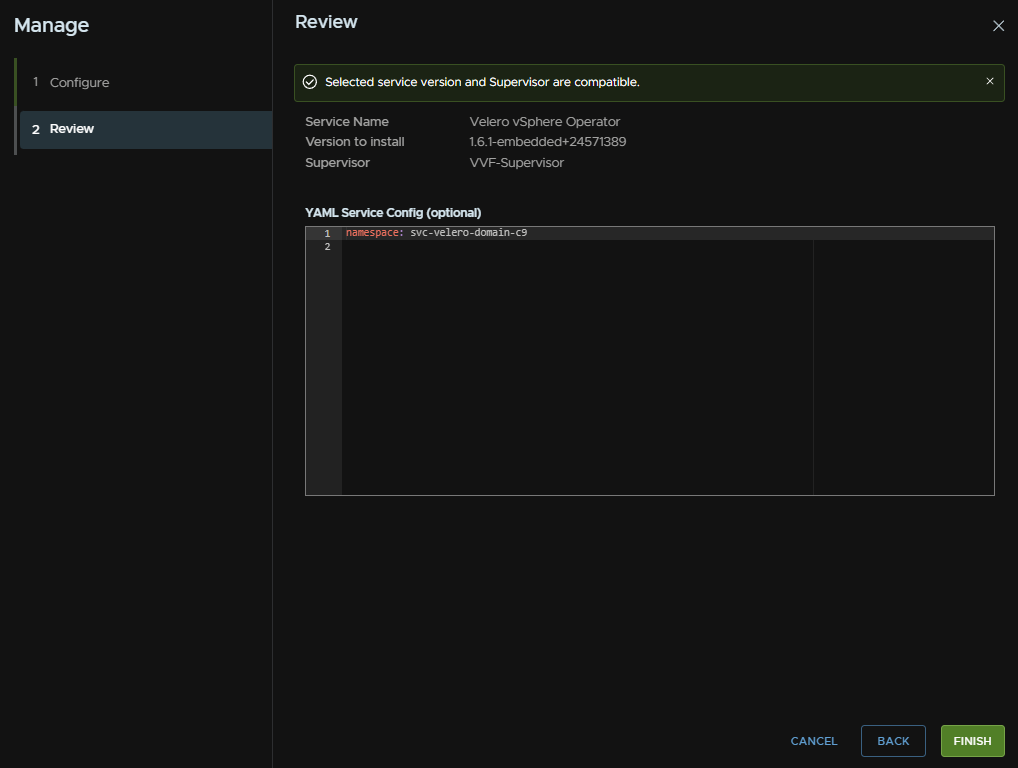The width and height of the screenshot is (1018, 768).
Task: Click the Manage wizard title
Action: (51, 25)
